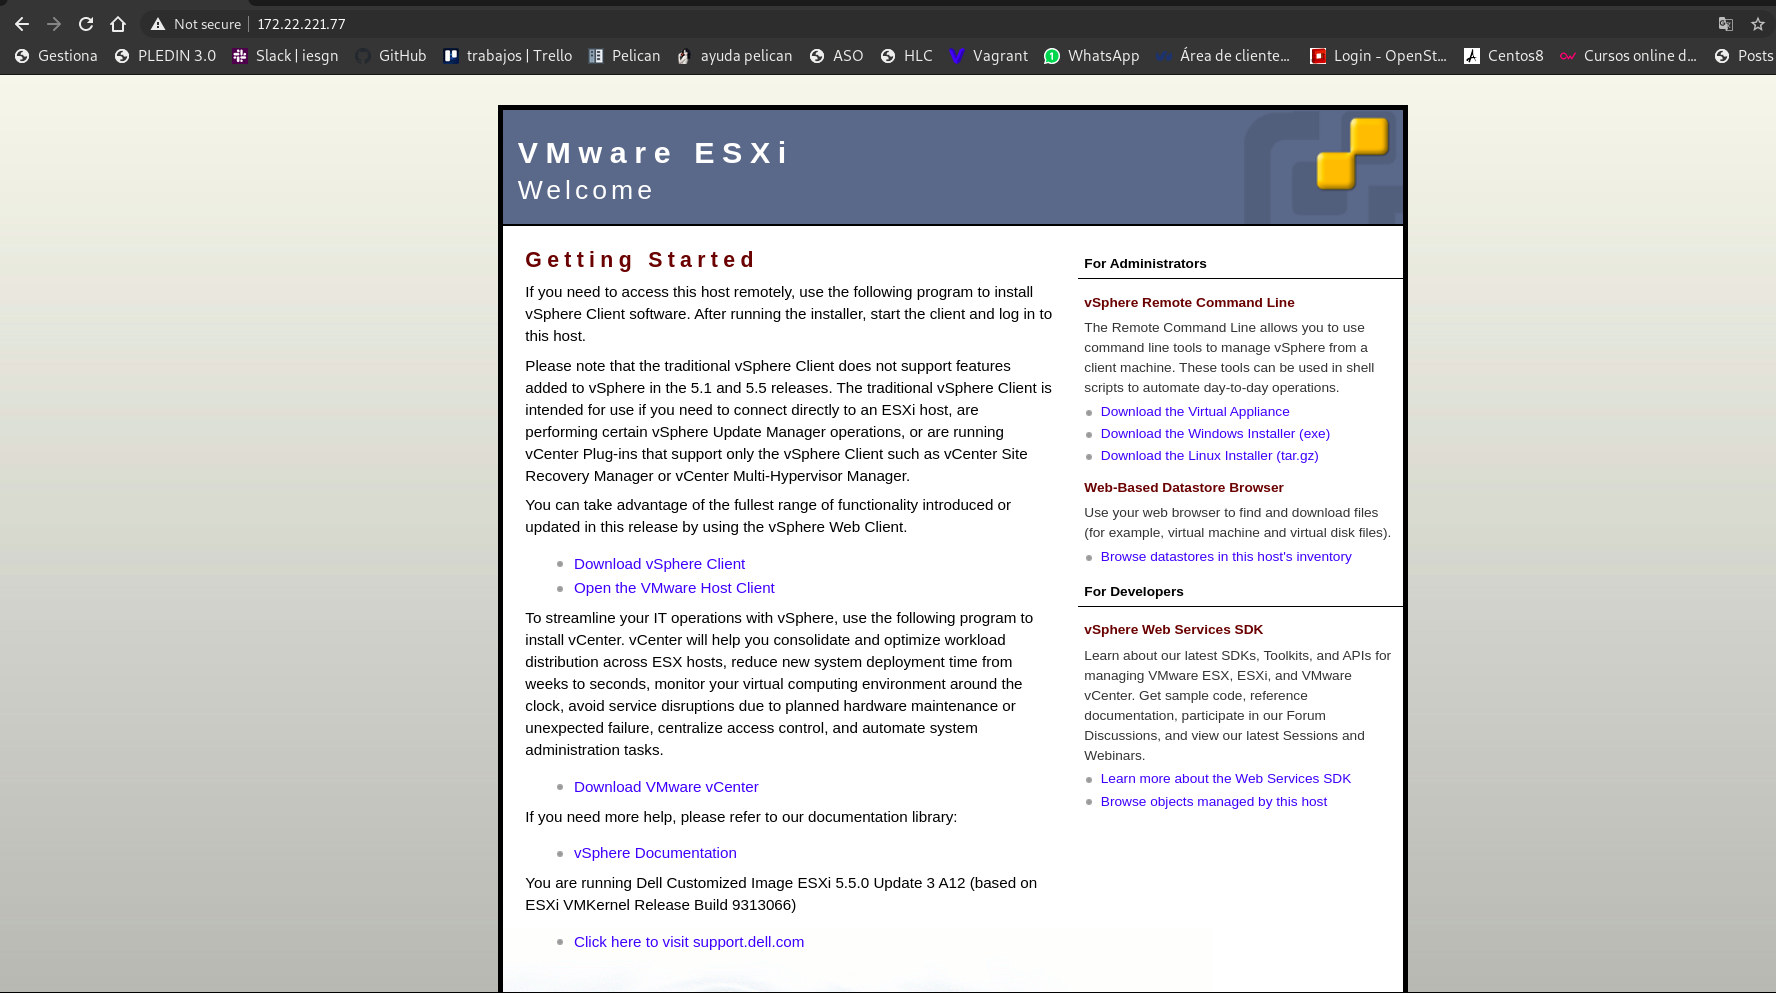Screen dimensions: 1776x993
Task: Open Download the Windows Installer (exe) link
Action: click(x=1215, y=433)
